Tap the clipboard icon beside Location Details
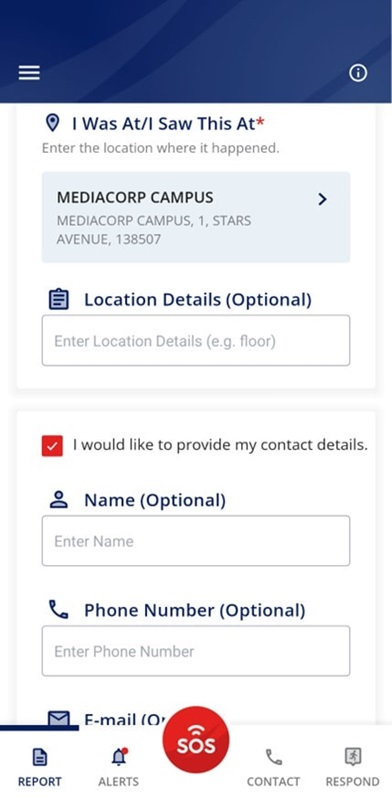This screenshot has height=800, width=392. (59, 299)
